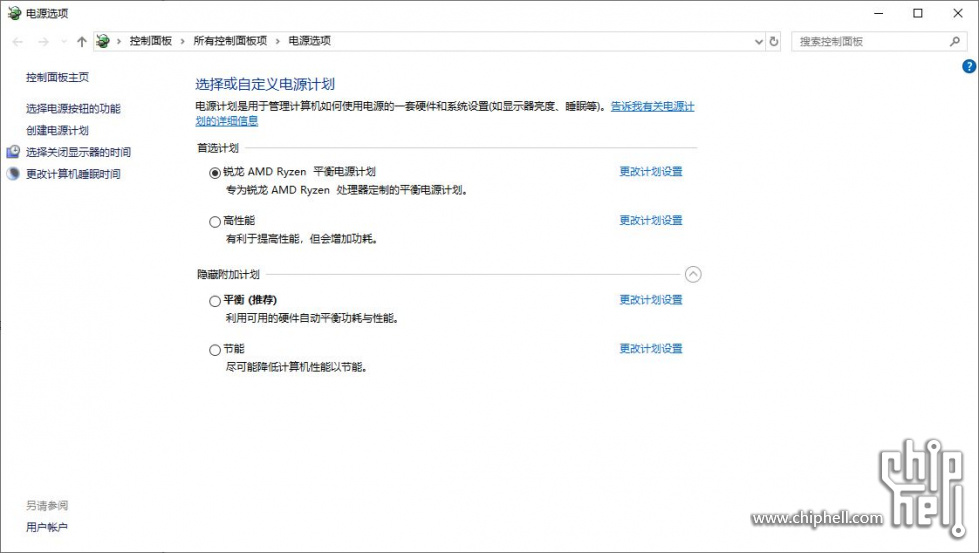
Task: Click the Power Options icon in the title bar
Action: pos(14,13)
